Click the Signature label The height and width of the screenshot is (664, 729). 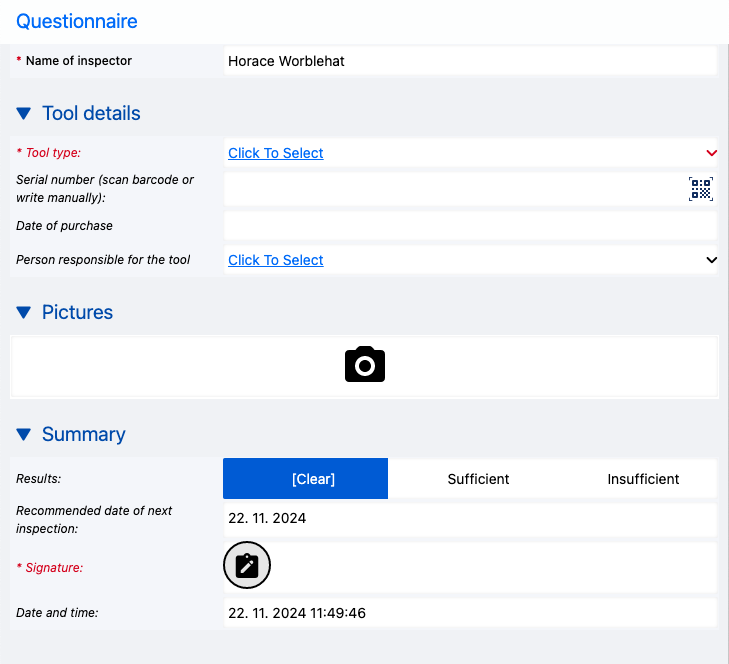(50, 568)
